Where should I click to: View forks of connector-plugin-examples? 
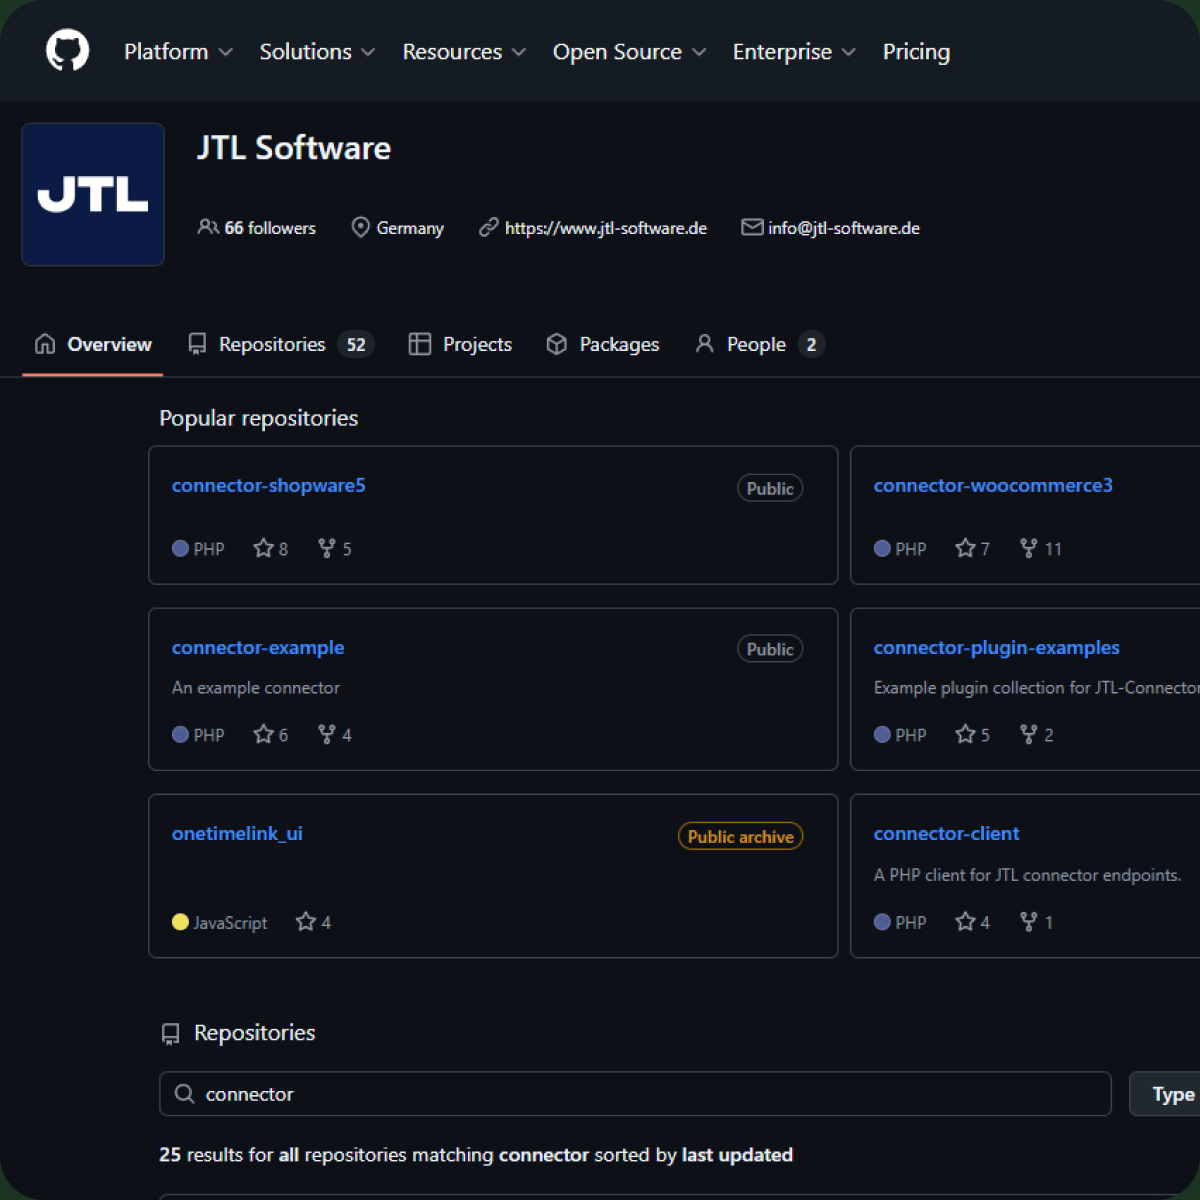click(x=1037, y=734)
